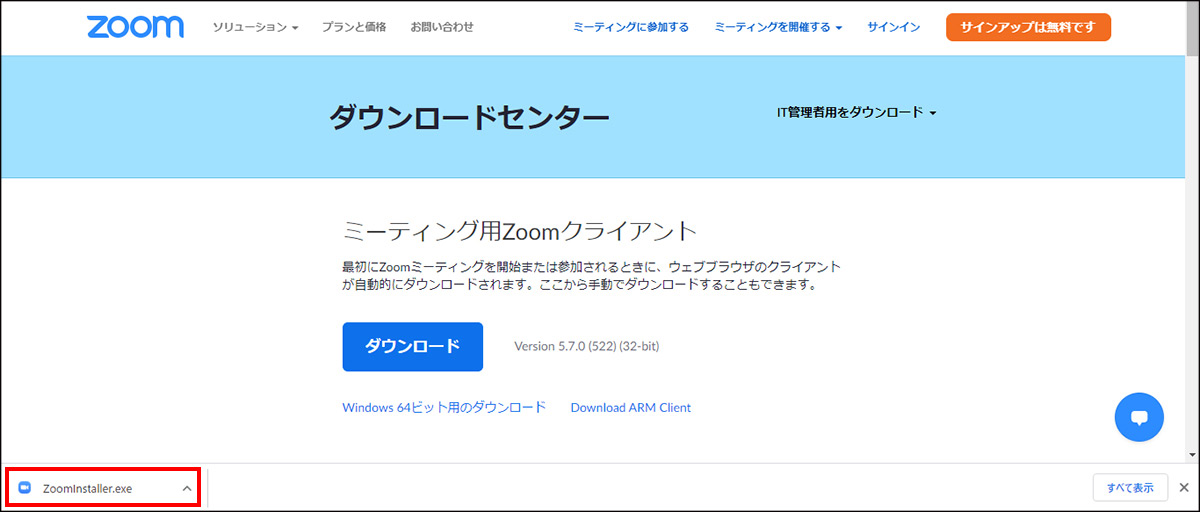The image size is (1200, 512).
Task: Click the Zoom logo
Action: click(135, 27)
